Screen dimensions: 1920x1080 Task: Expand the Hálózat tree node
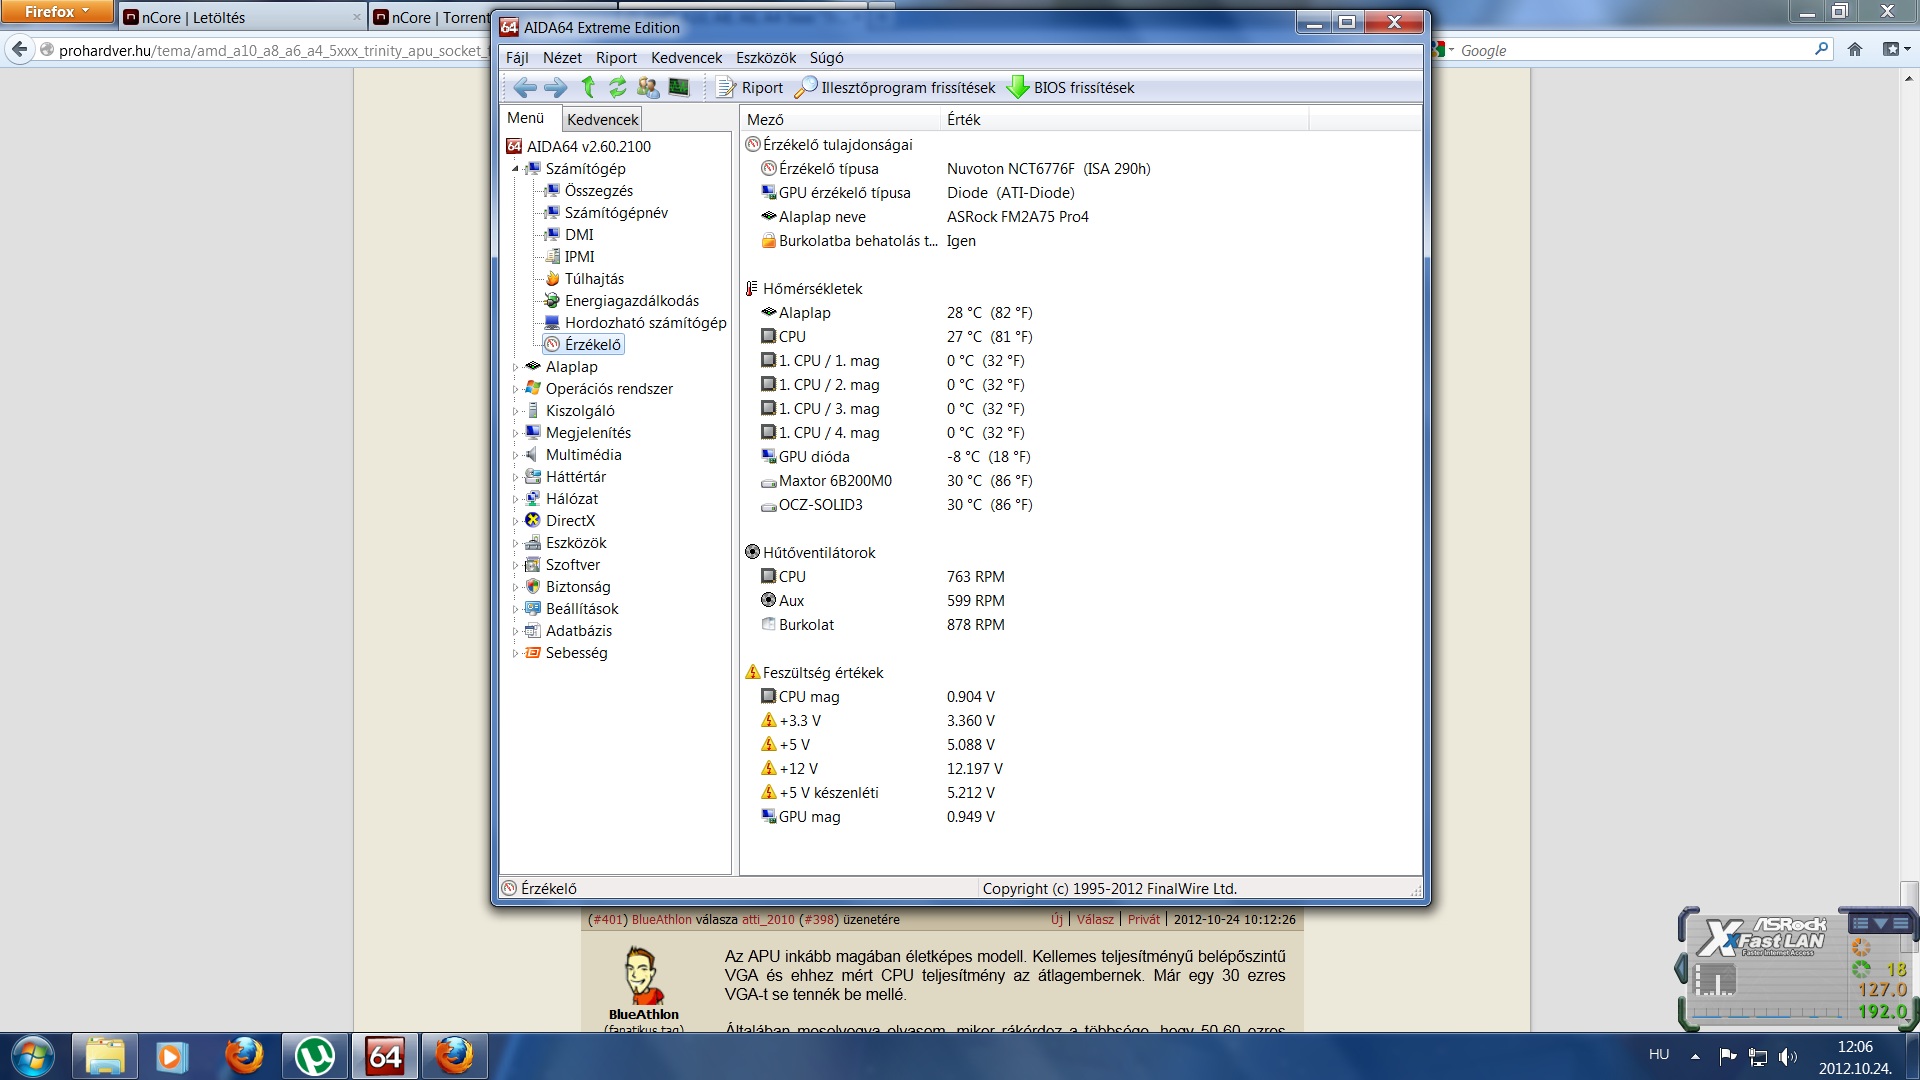516,499
